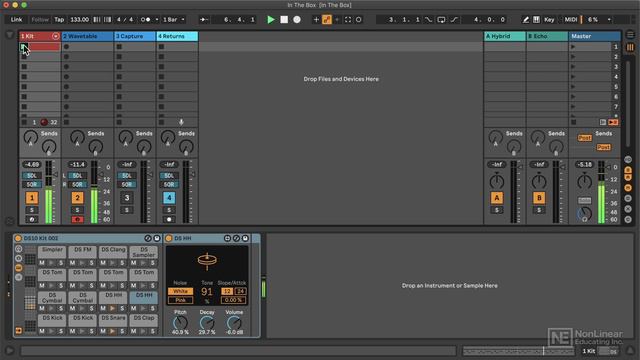Screen dimensions: 640x360
Task: Launch scene 3 on Master track
Action: tap(573, 67)
